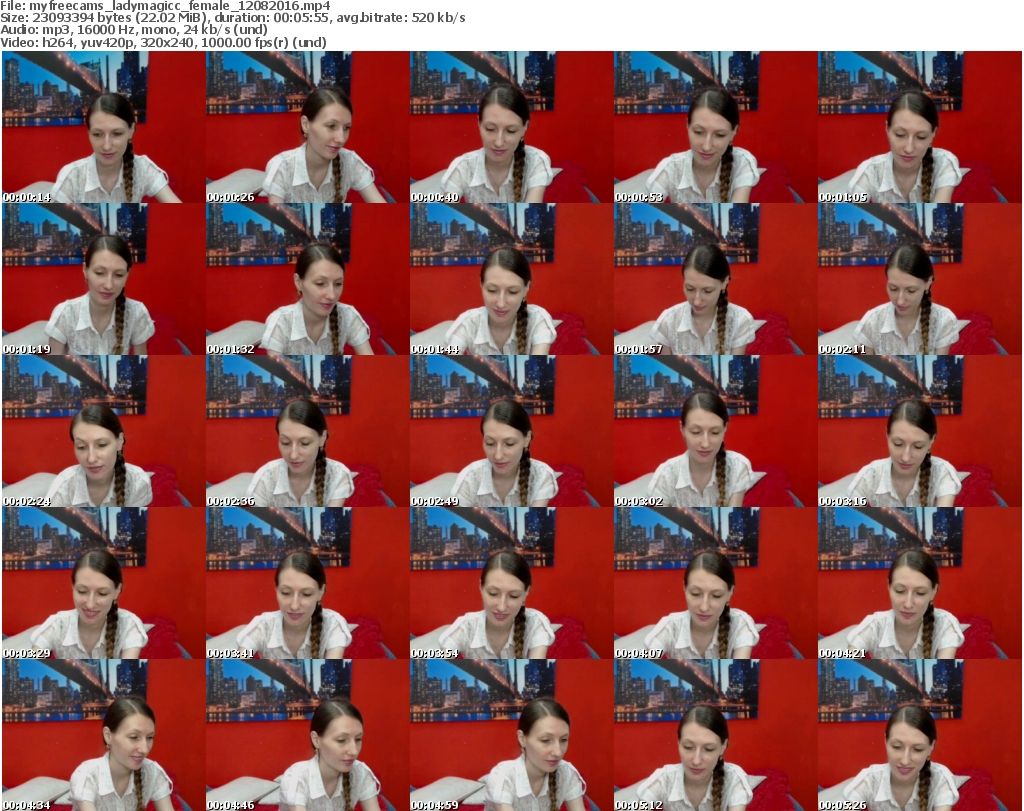
Task: Open the frame labeled 00:02:36
Action: (x=308, y=432)
